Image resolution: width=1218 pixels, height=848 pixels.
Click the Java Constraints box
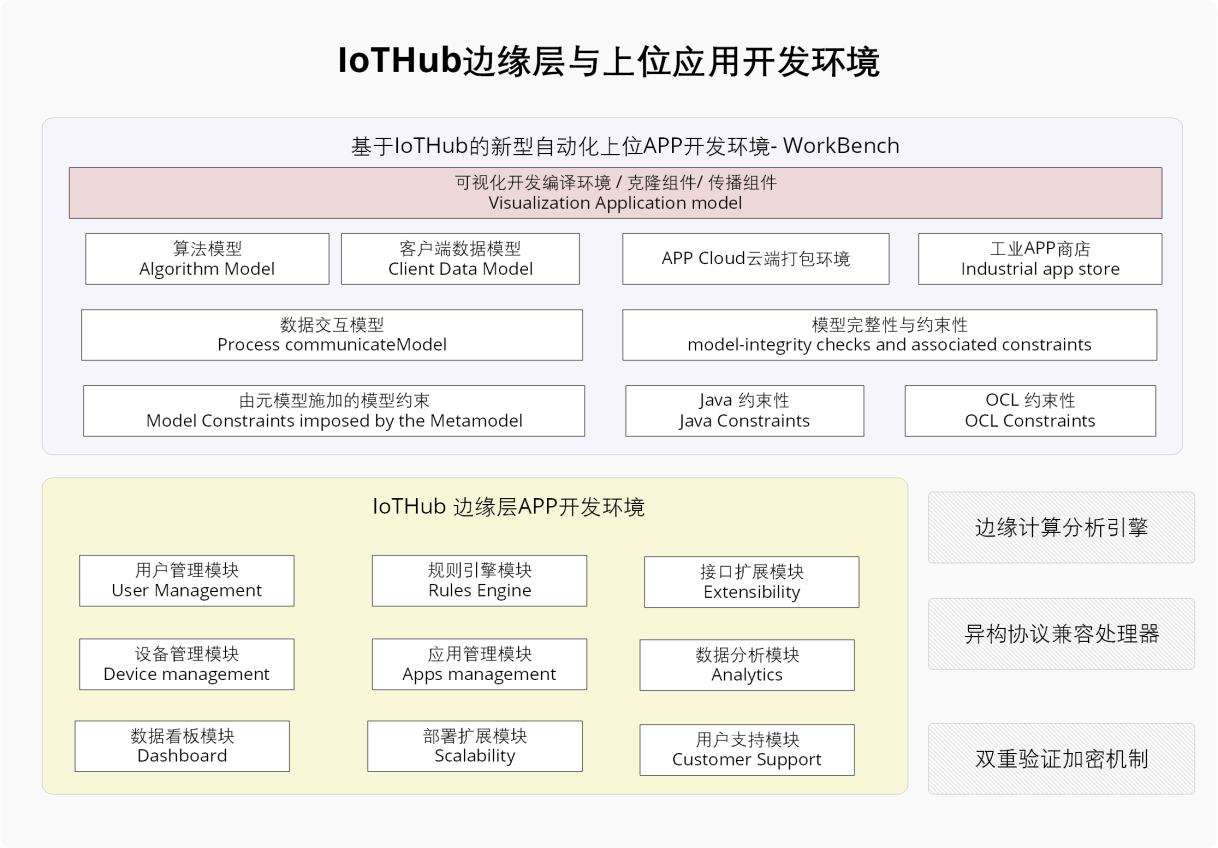tap(744, 411)
